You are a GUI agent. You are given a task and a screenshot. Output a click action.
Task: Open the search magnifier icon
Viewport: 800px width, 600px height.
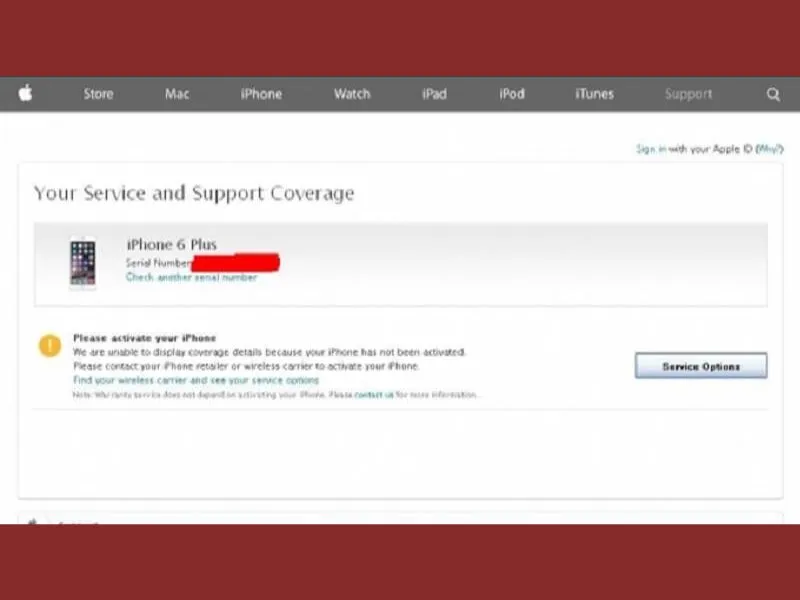773,94
